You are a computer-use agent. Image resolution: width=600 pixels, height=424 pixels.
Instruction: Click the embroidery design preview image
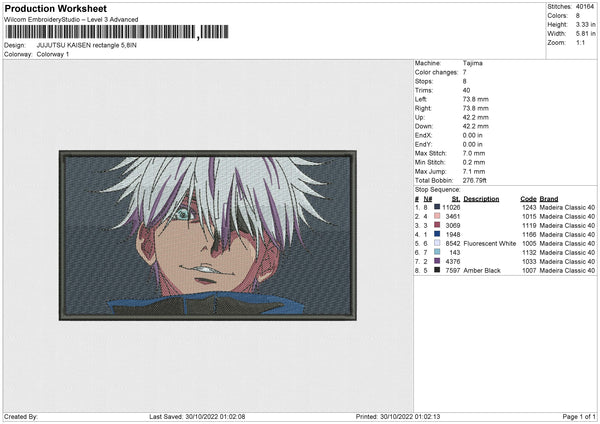tap(208, 235)
